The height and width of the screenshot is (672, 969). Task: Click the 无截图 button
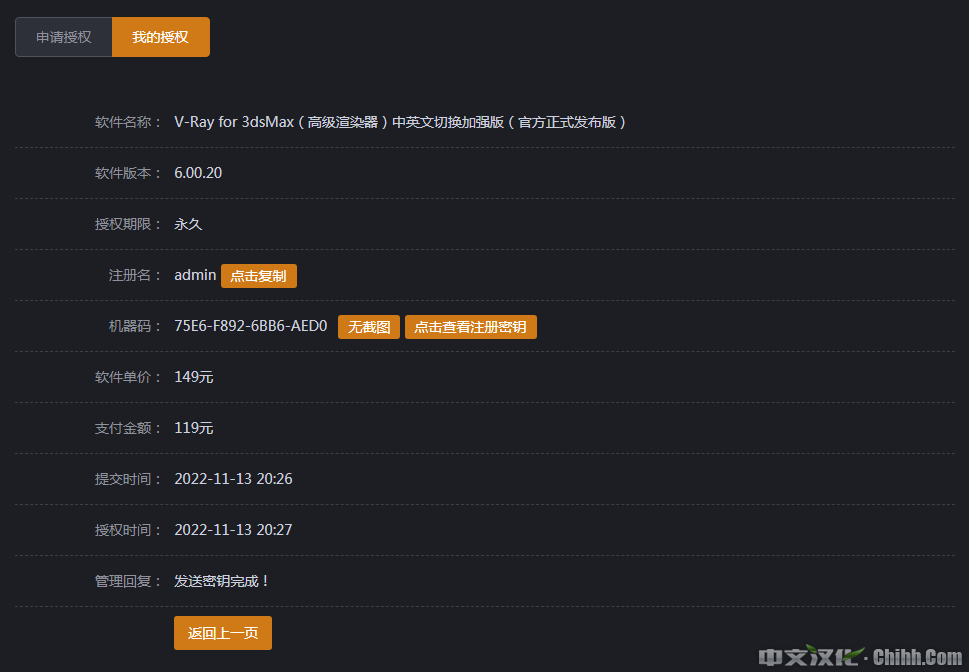click(x=369, y=327)
